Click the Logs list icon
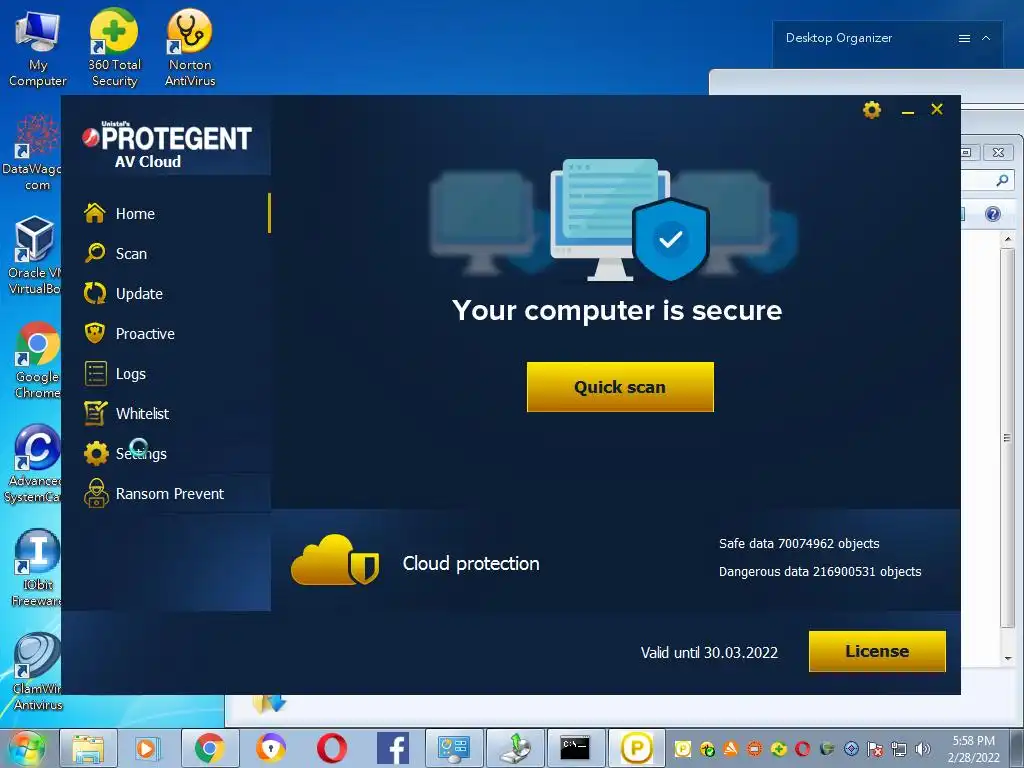 coord(95,374)
